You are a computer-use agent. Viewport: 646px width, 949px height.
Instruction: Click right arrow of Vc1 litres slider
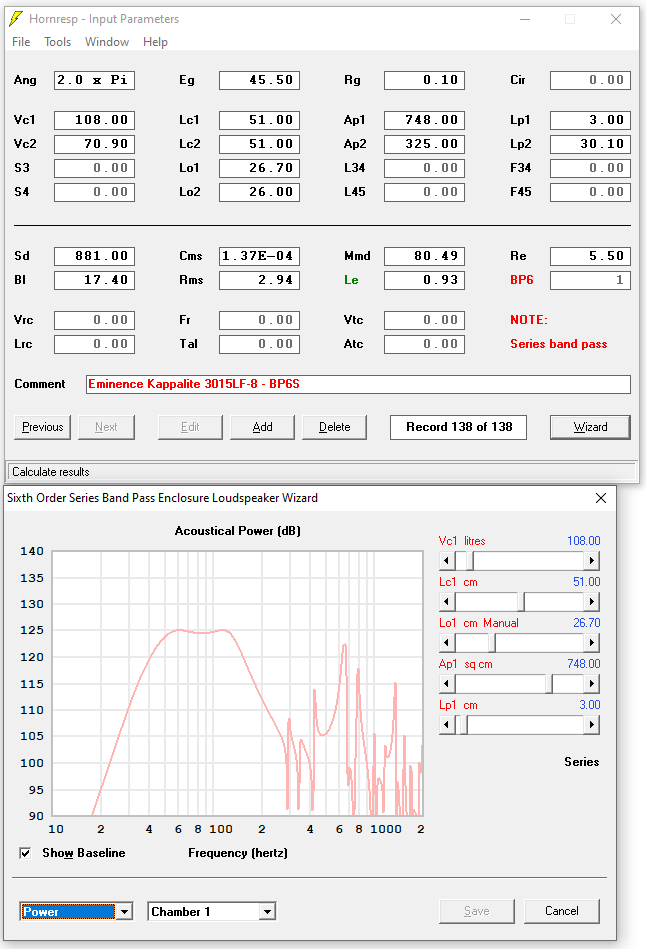pos(592,561)
